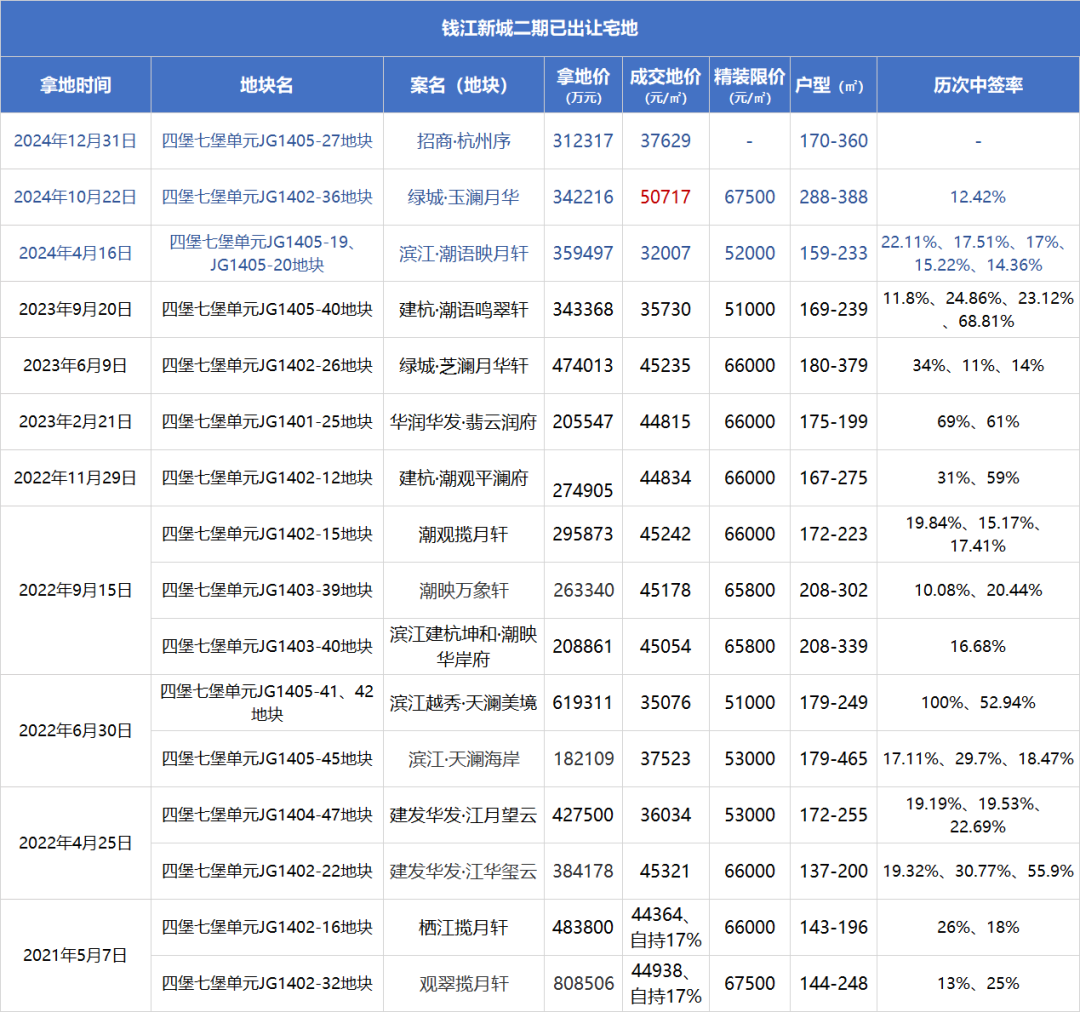The height and width of the screenshot is (1012, 1080).
Task: Click the project name 建杭·潮观平澜府
Action: pos(464,478)
